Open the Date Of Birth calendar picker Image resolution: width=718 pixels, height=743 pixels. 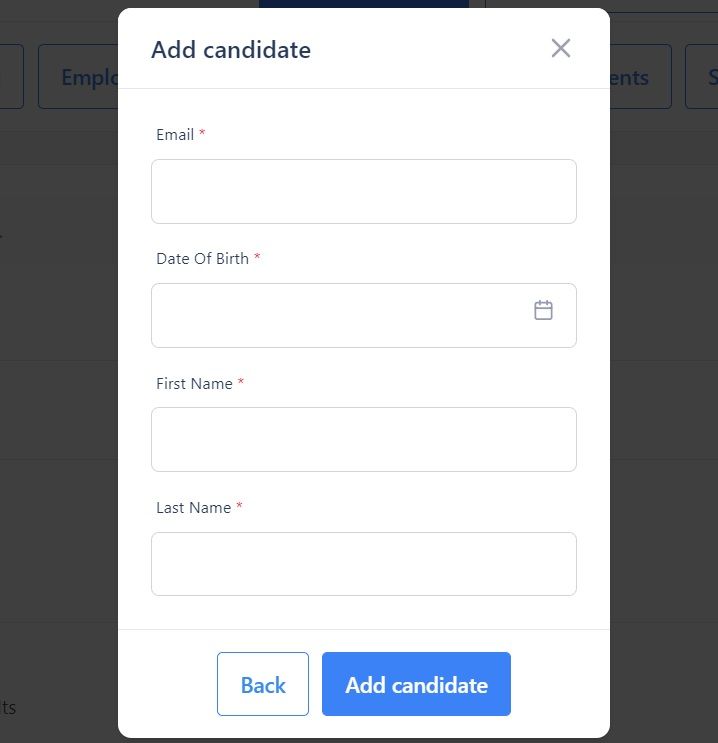coord(543,310)
